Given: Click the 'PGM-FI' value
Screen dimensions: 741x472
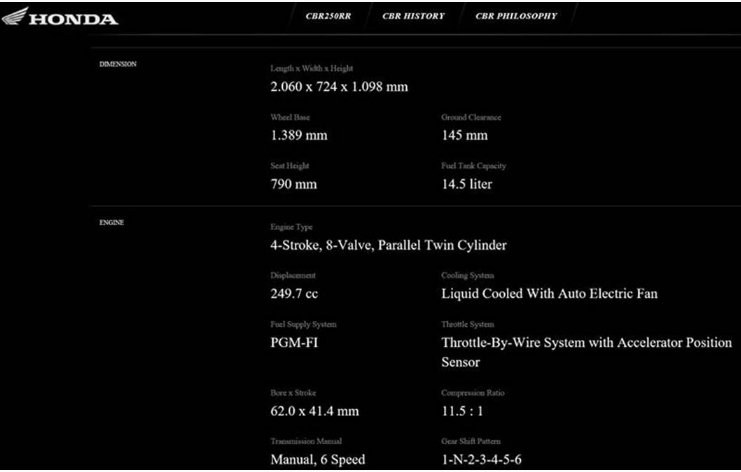Looking at the screenshot, I should coord(294,343).
